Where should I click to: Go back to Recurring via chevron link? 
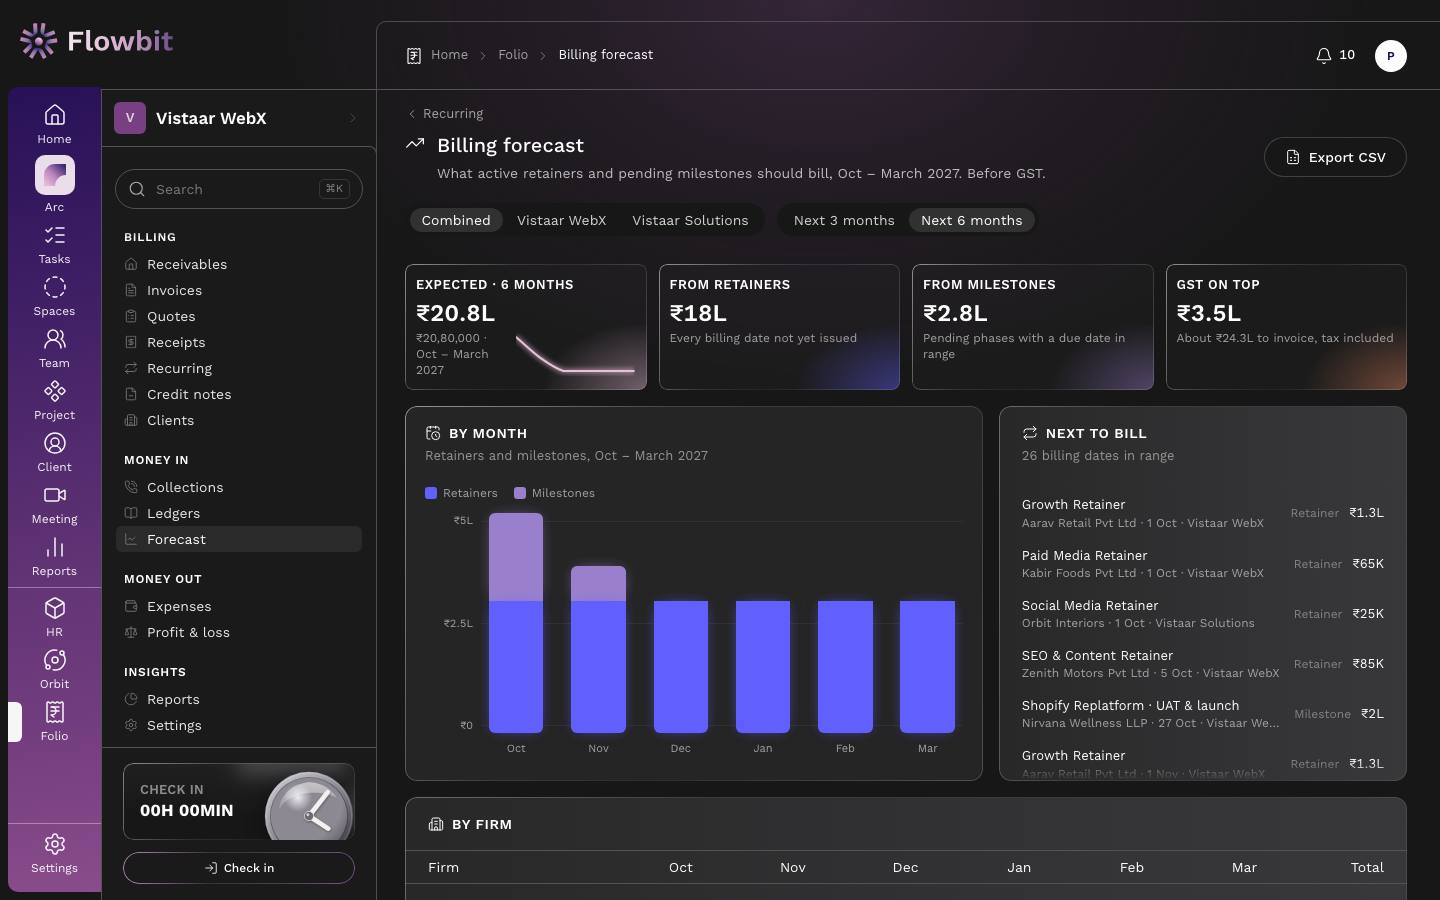pyautogui.click(x=445, y=114)
